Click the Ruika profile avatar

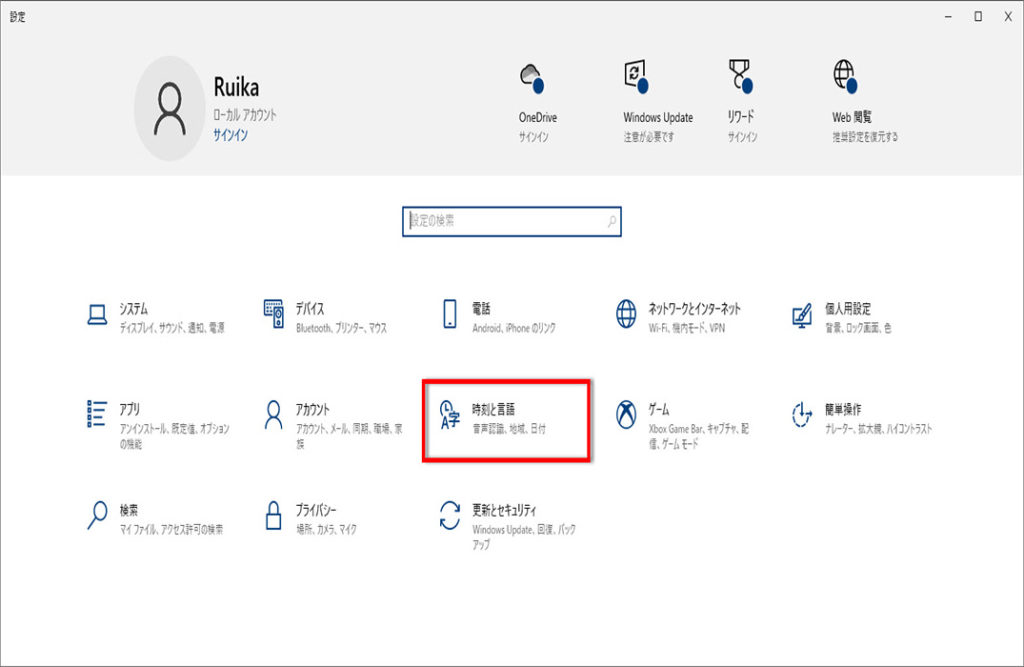170,108
